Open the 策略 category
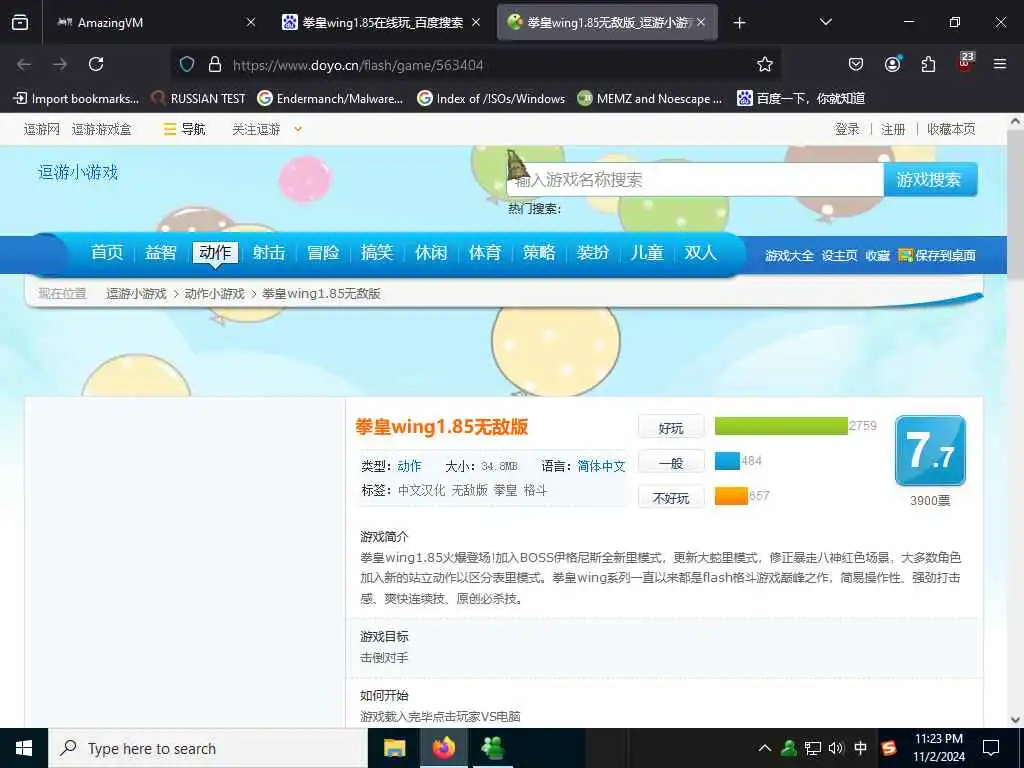This screenshot has width=1024, height=768. [539, 253]
